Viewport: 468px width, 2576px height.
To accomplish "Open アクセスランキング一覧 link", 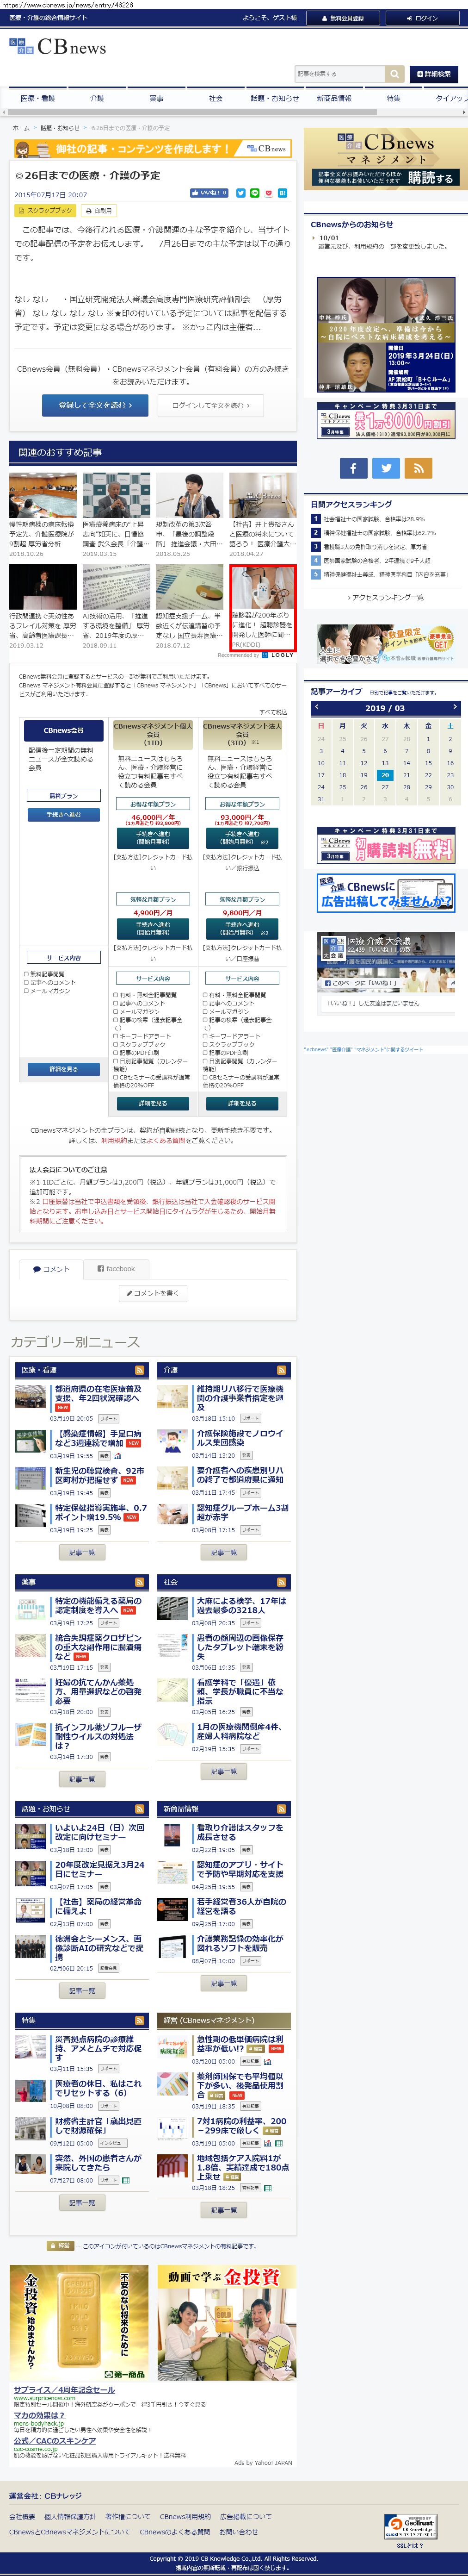I will click(385, 597).
